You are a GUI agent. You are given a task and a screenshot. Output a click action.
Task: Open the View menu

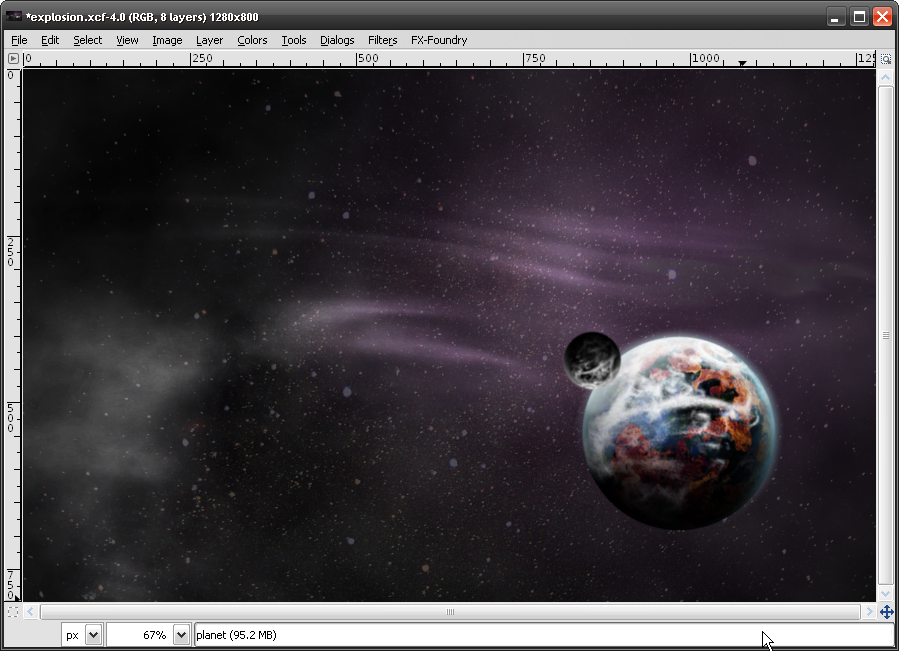click(127, 40)
